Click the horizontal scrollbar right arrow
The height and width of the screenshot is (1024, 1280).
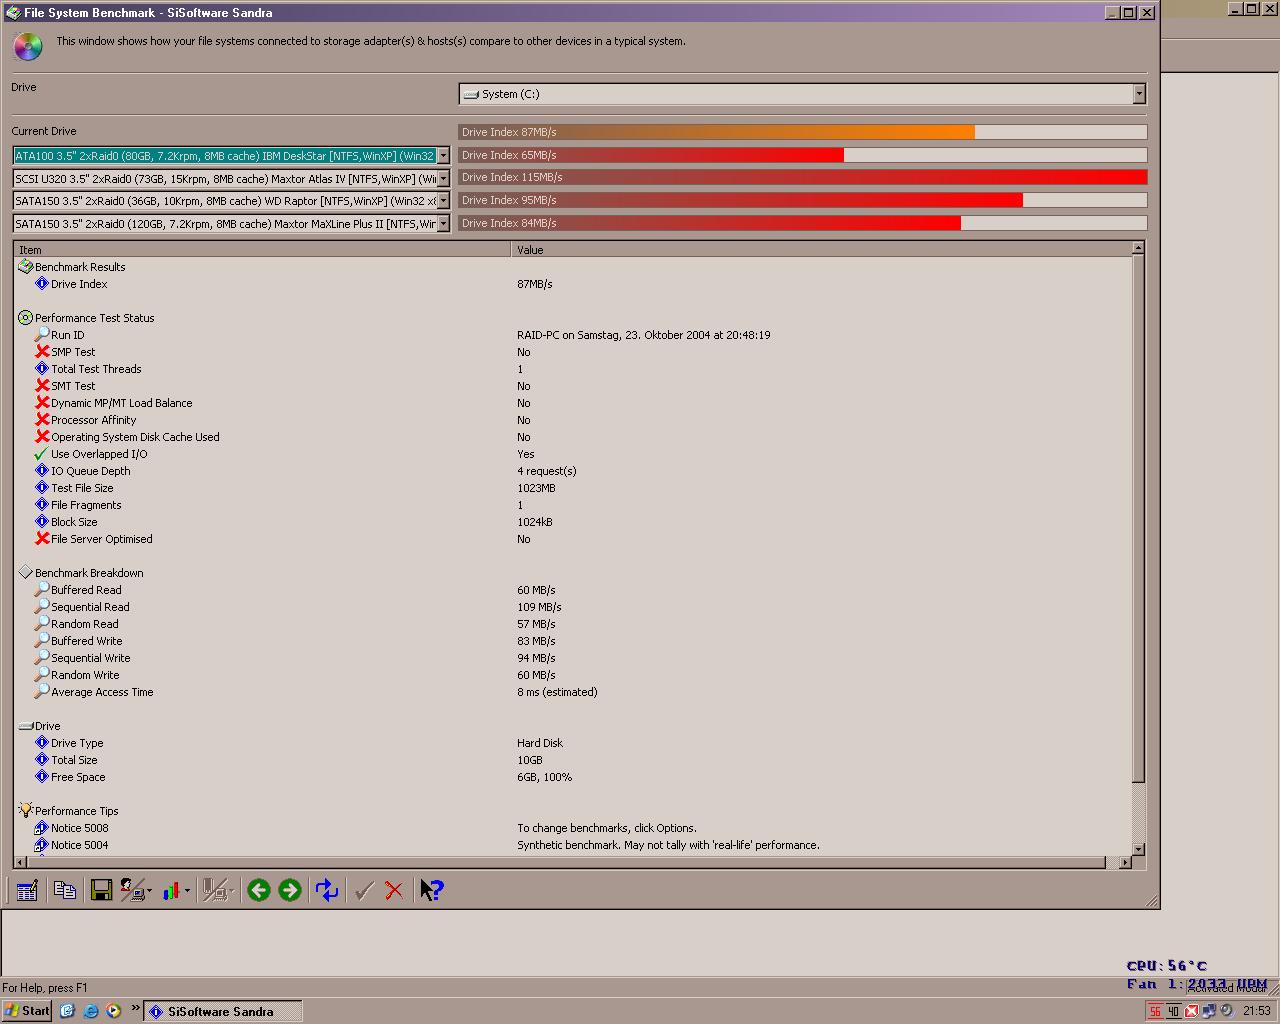pyautogui.click(x=1126, y=862)
